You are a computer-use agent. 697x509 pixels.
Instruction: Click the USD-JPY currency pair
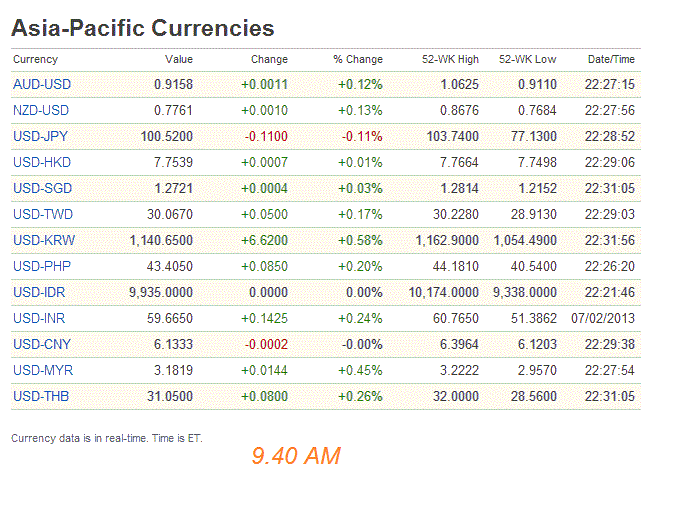click(41, 136)
